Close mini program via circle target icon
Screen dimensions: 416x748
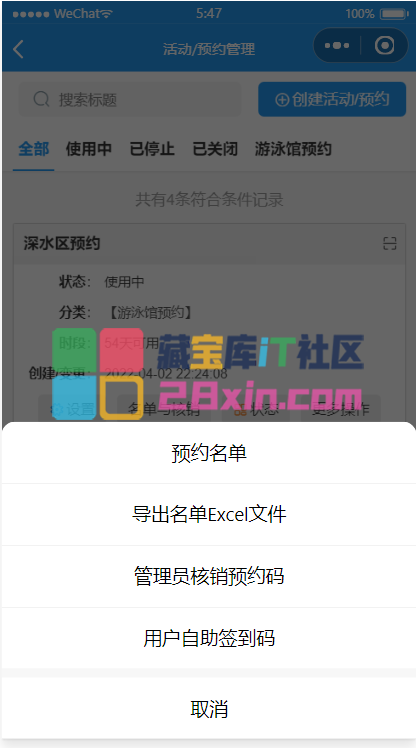(x=385, y=46)
